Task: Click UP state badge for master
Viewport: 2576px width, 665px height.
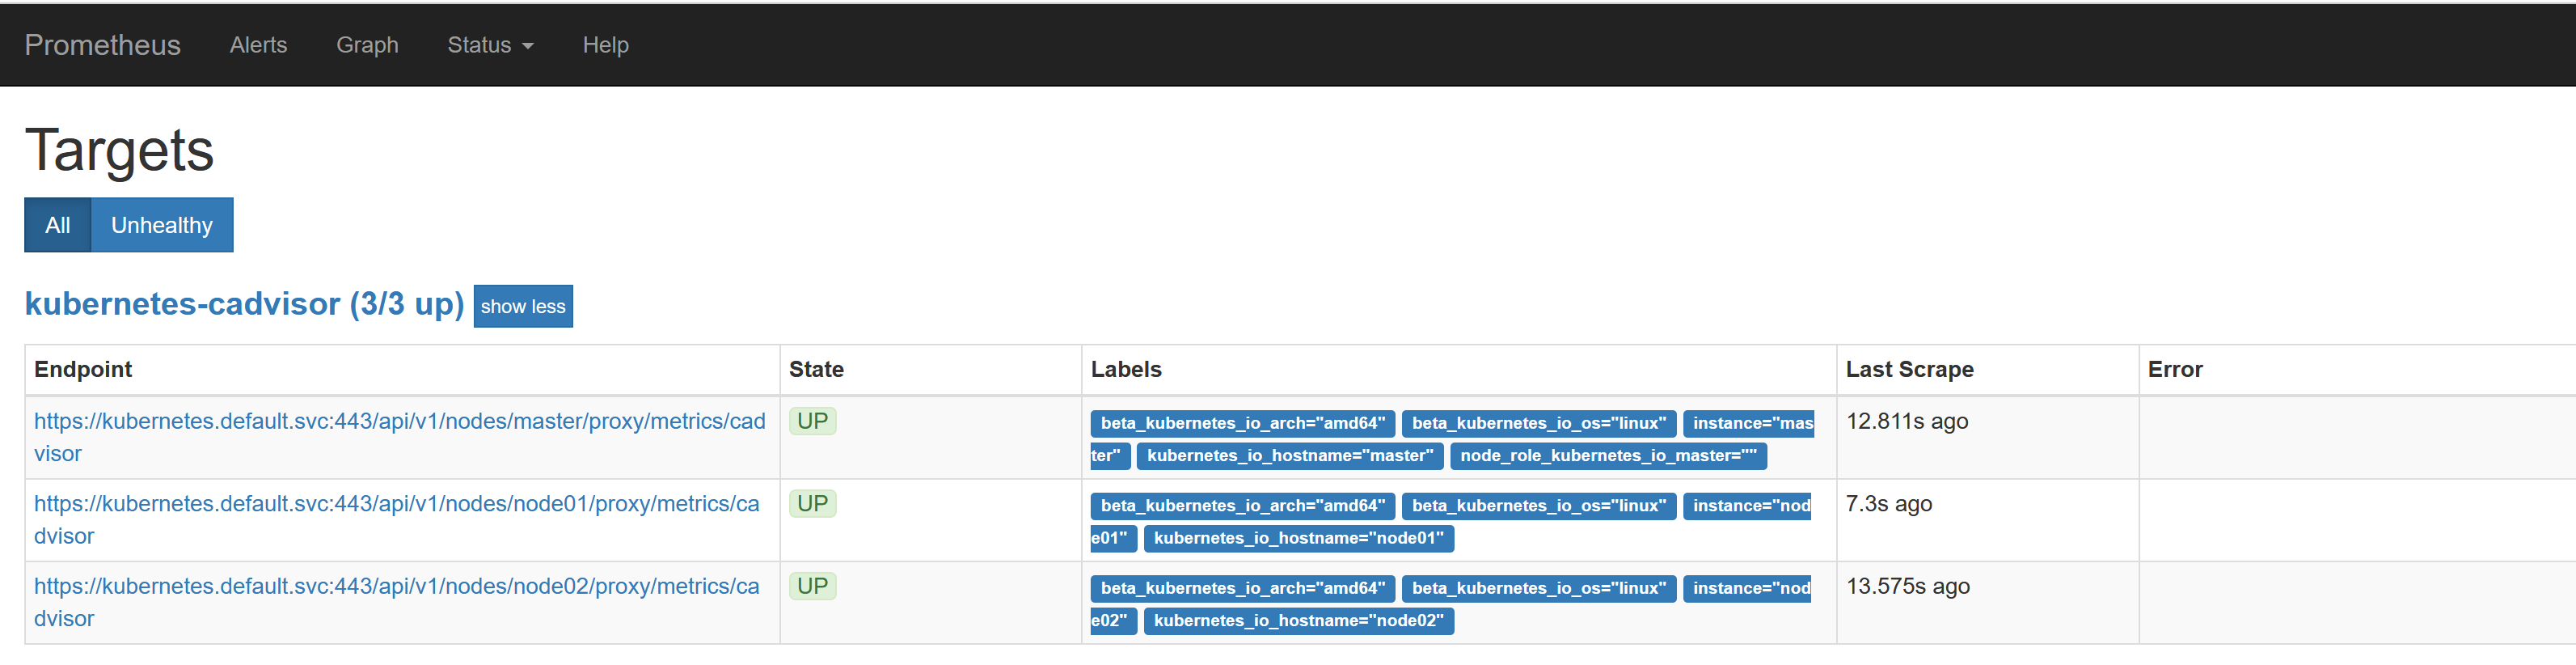Action: tap(812, 421)
